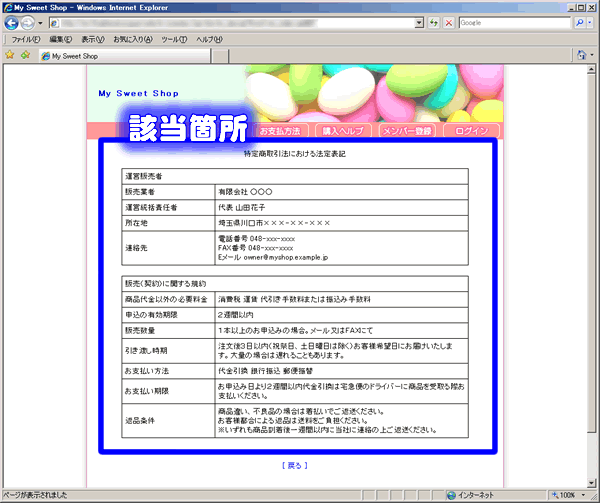Open the お気に入り(A) menu
The width and height of the screenshot is (600, 503).
(x=132, y=39)
